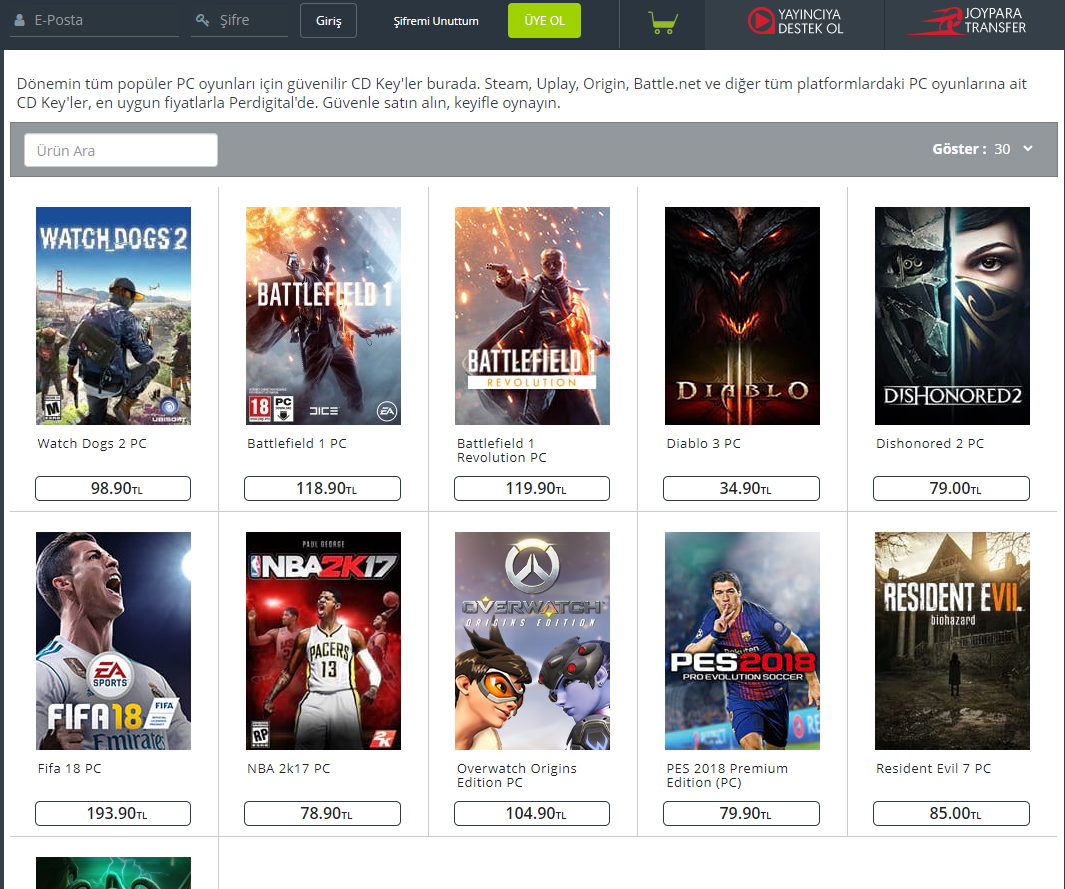Click the 79.90 TL price button
Viewport: 1065px width, 889px height.
pyautogui.click(x=742, y=814)
